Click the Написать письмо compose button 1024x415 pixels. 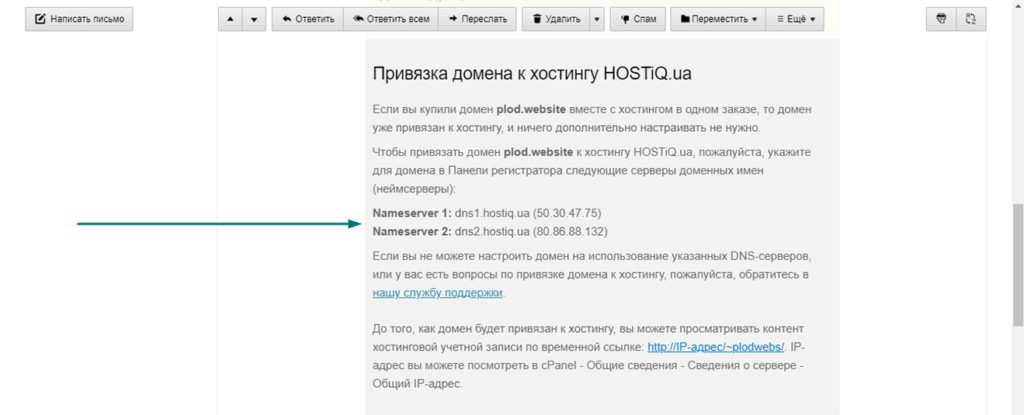click(x=79, y=19)
